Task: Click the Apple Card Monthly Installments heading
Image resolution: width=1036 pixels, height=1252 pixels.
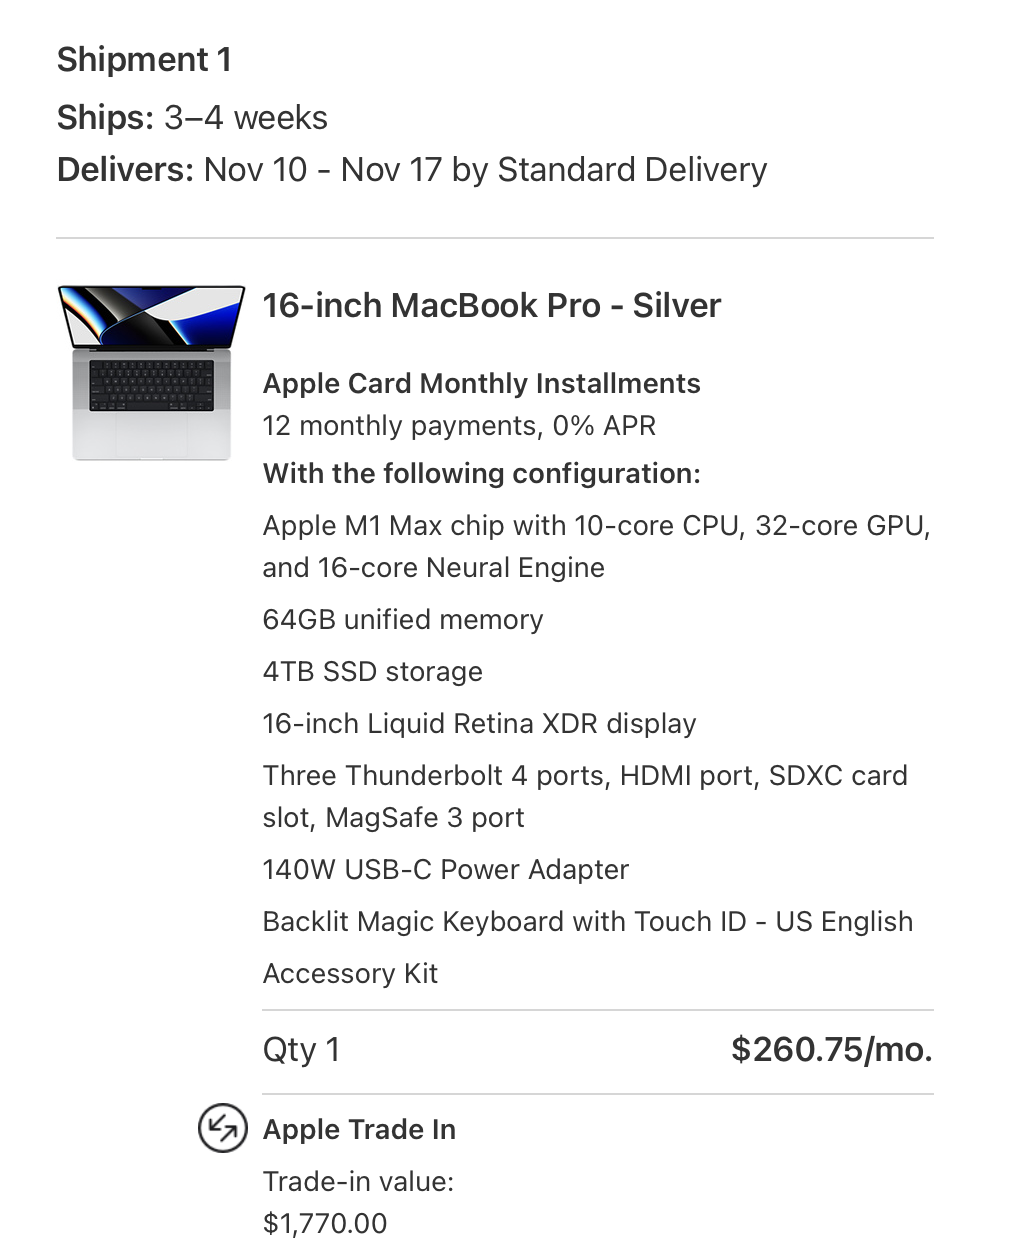Action: [481, 384]
